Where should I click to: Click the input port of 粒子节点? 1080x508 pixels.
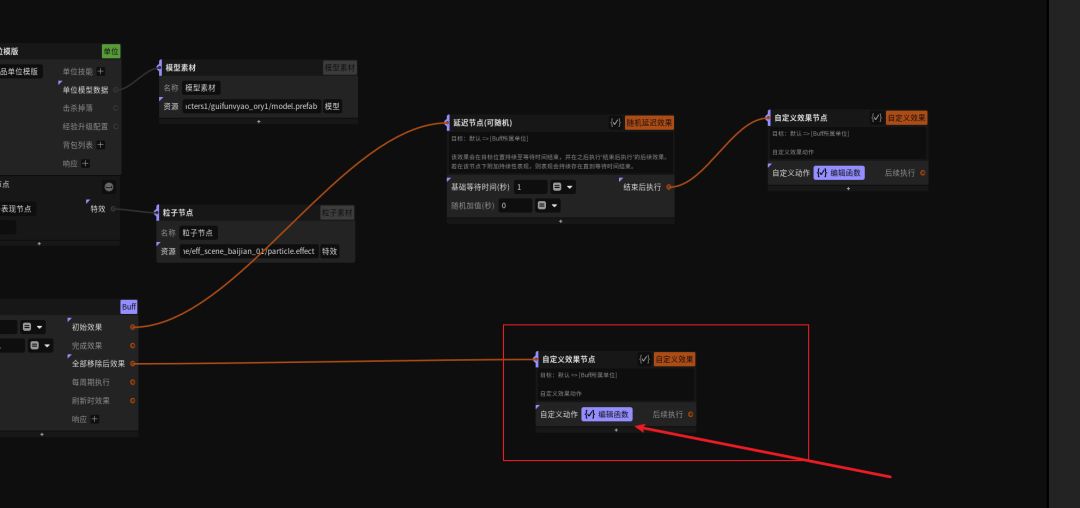pyautogui.click(x=158, y=213)
